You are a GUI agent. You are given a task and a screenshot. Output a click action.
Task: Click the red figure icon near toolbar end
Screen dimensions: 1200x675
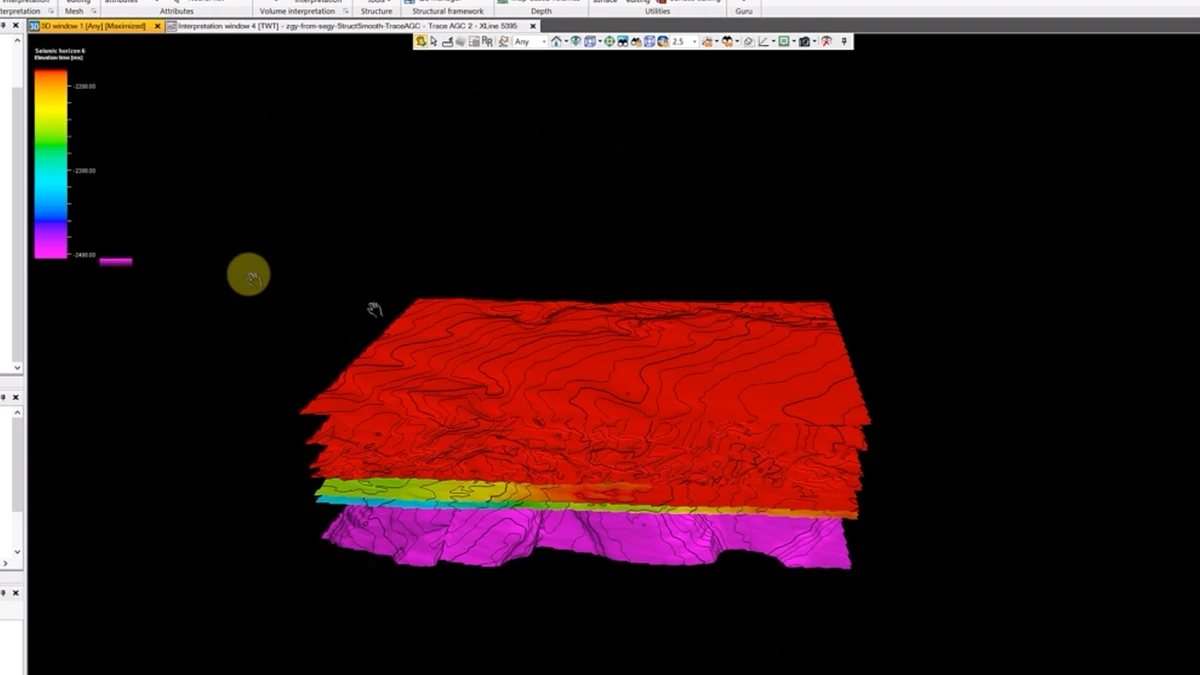pyautogui.click(x=826, y=42)
